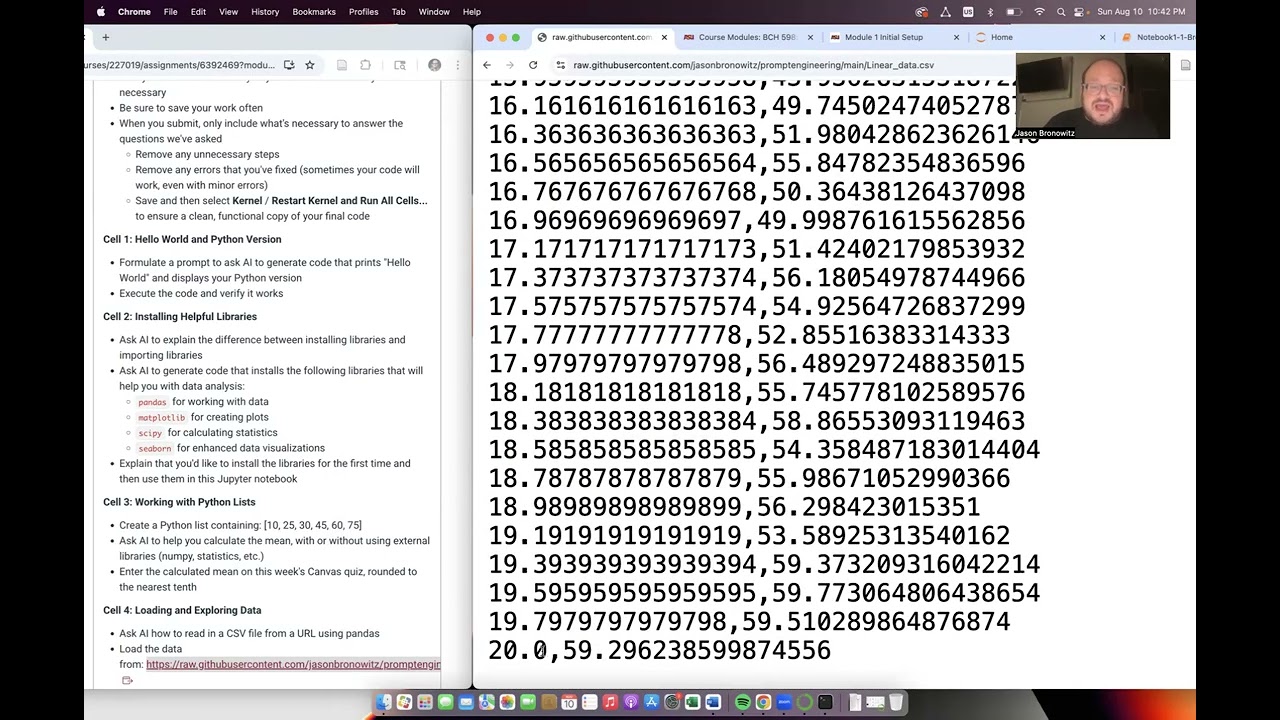1280x720 pixels.
Task: Open the Help menu
Action: click(x=471, y=12)
